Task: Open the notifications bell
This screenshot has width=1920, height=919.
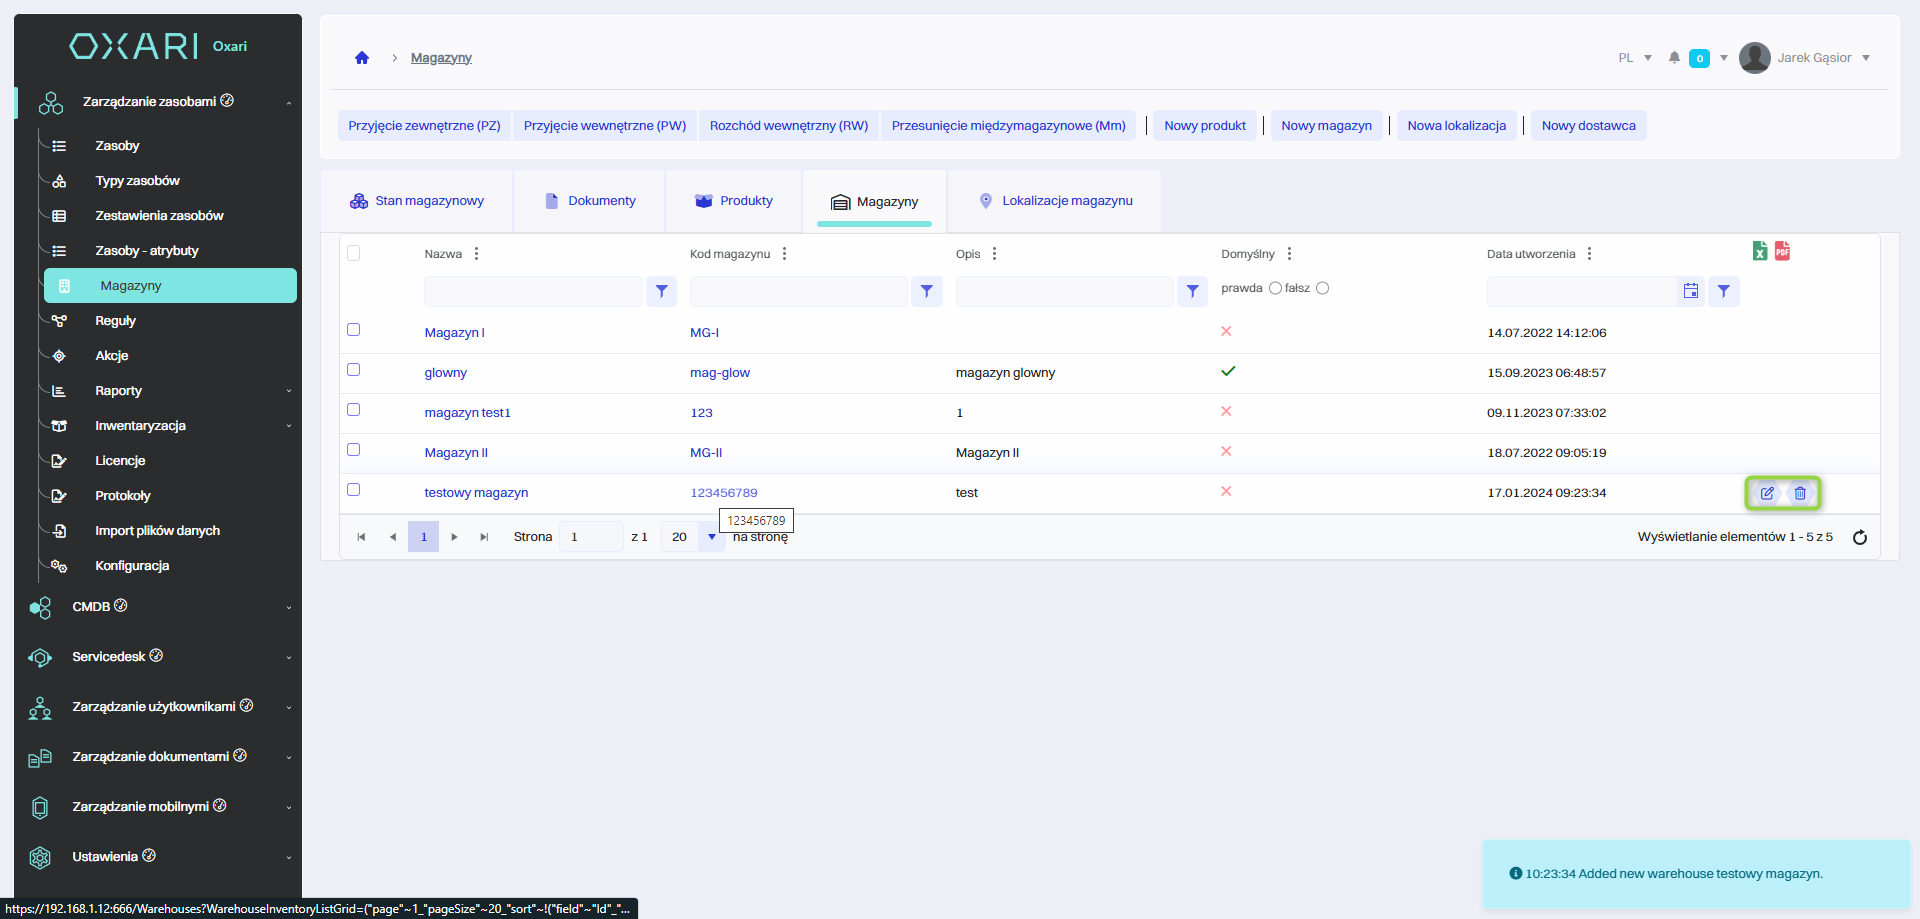Action: [1674, 58]
